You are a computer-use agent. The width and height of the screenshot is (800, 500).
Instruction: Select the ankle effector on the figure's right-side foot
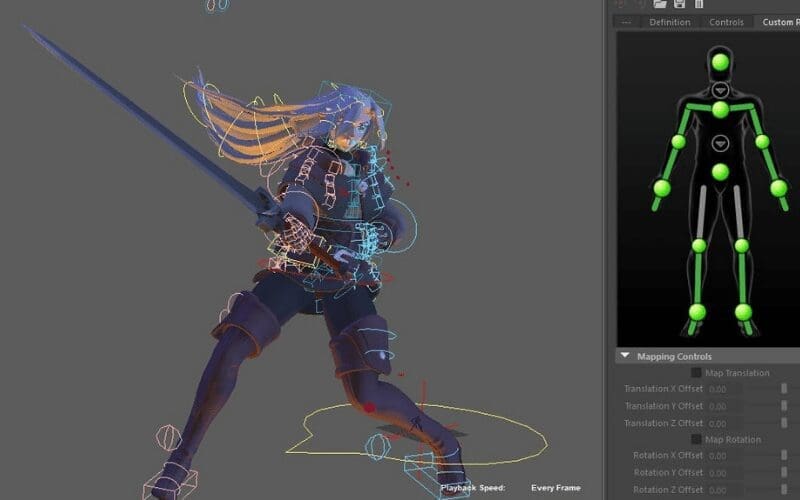(743, 312)
